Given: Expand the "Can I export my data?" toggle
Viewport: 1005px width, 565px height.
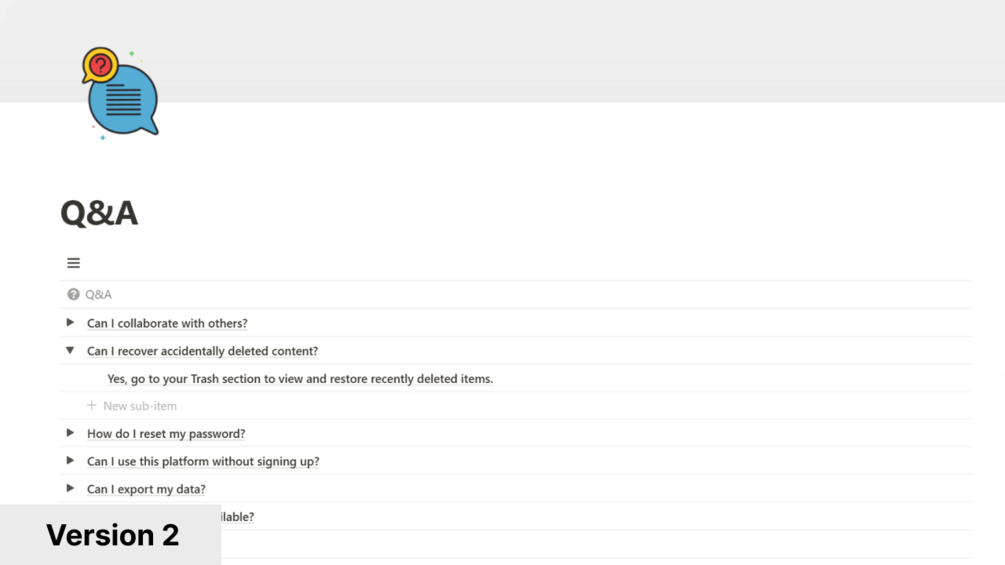Looking at the screenshot, I should [70, 489].
